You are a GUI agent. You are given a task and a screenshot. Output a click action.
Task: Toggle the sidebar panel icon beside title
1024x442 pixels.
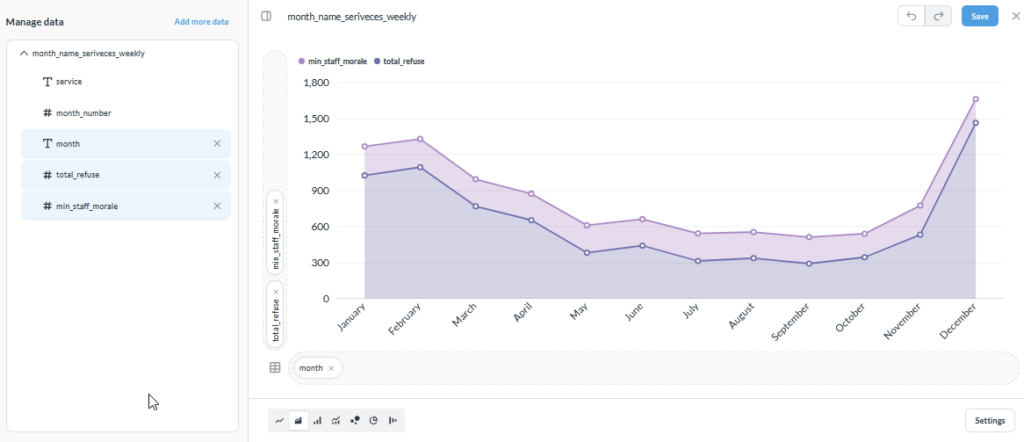(x=266, y=16)
